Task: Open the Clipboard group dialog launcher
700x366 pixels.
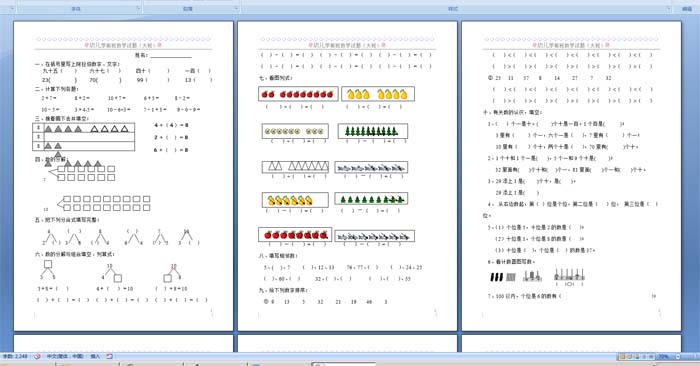Action: pyautogui.click(x=12, y=8)
